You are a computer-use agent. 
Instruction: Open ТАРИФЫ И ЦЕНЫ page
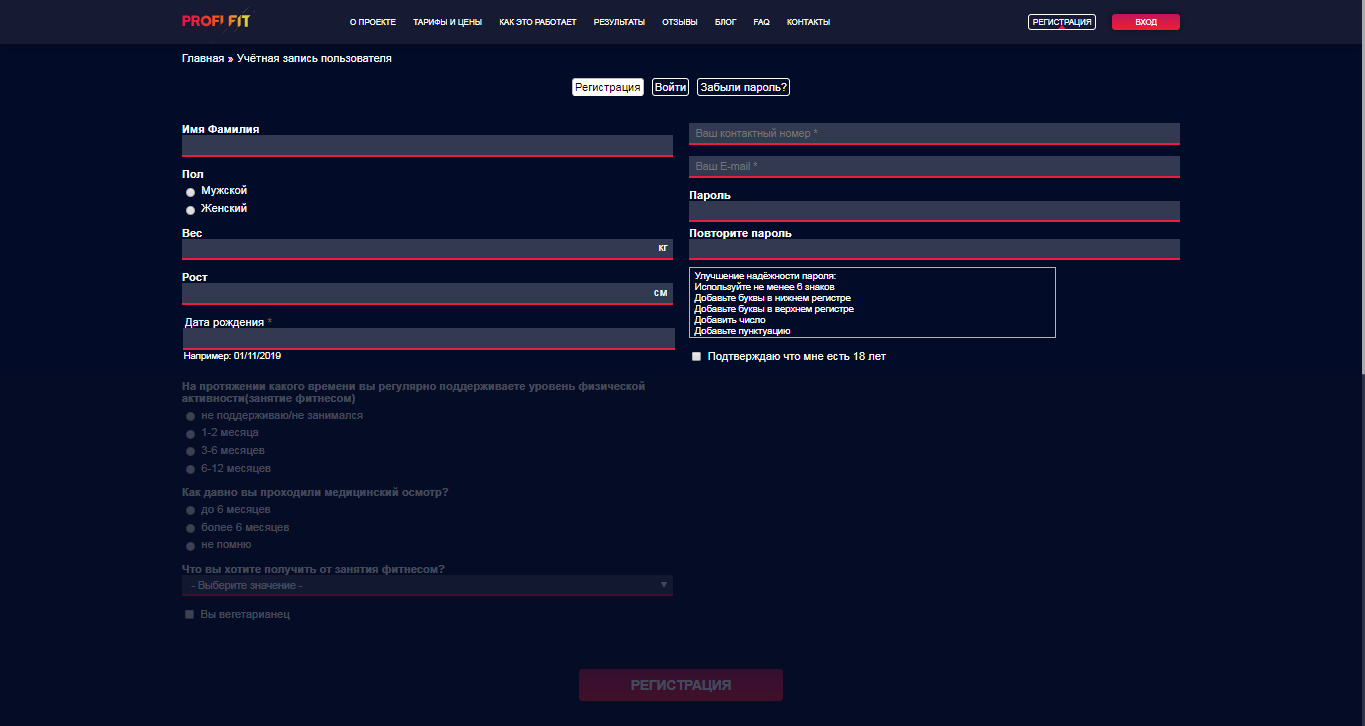coord(447,22)
